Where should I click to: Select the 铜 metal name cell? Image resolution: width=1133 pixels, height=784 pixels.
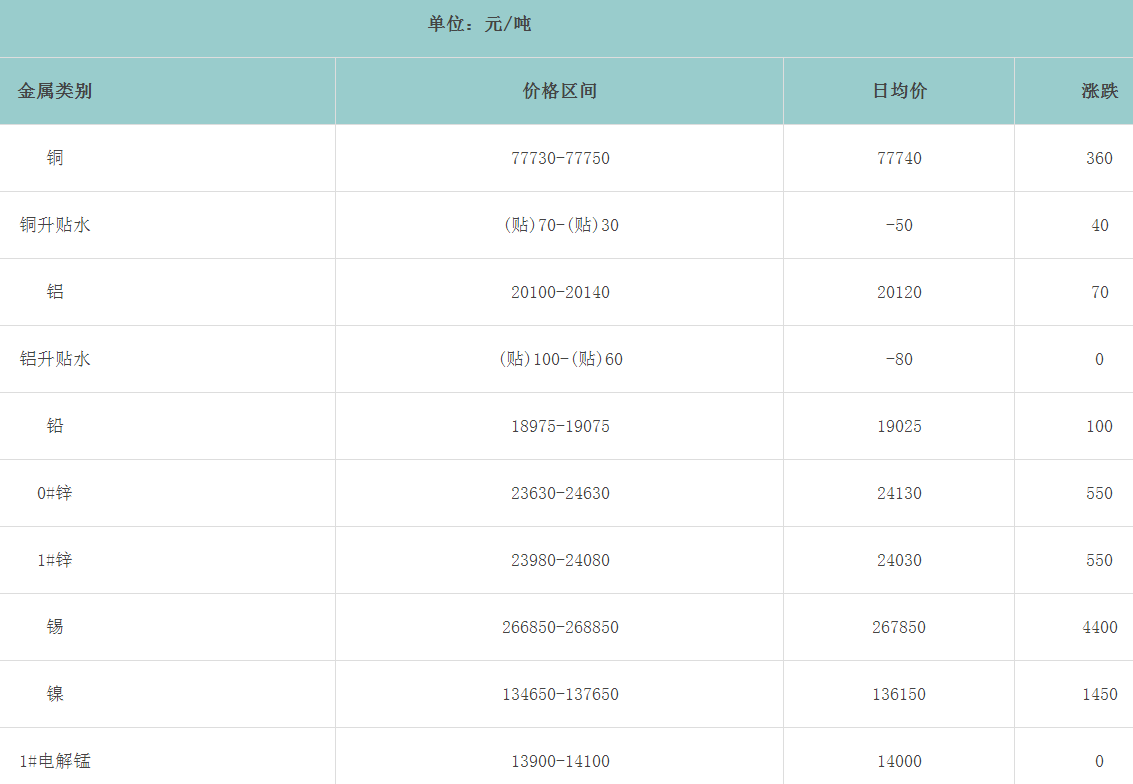tap(55, 158)
